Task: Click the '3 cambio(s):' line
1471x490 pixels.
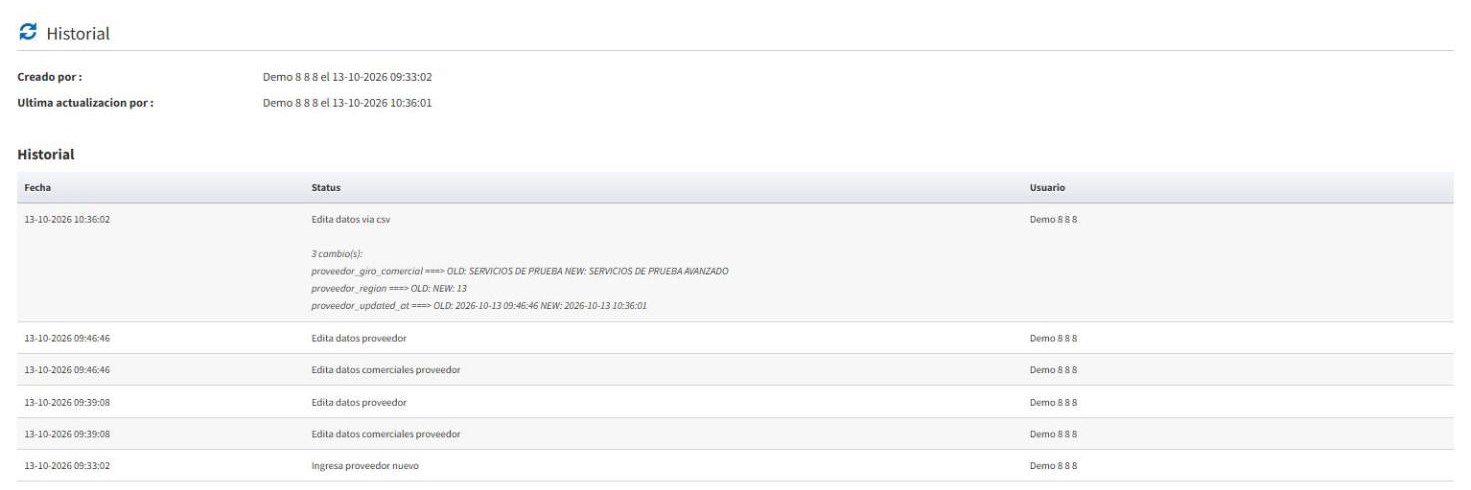Action: pyautogui.click(x=337, y=254)
